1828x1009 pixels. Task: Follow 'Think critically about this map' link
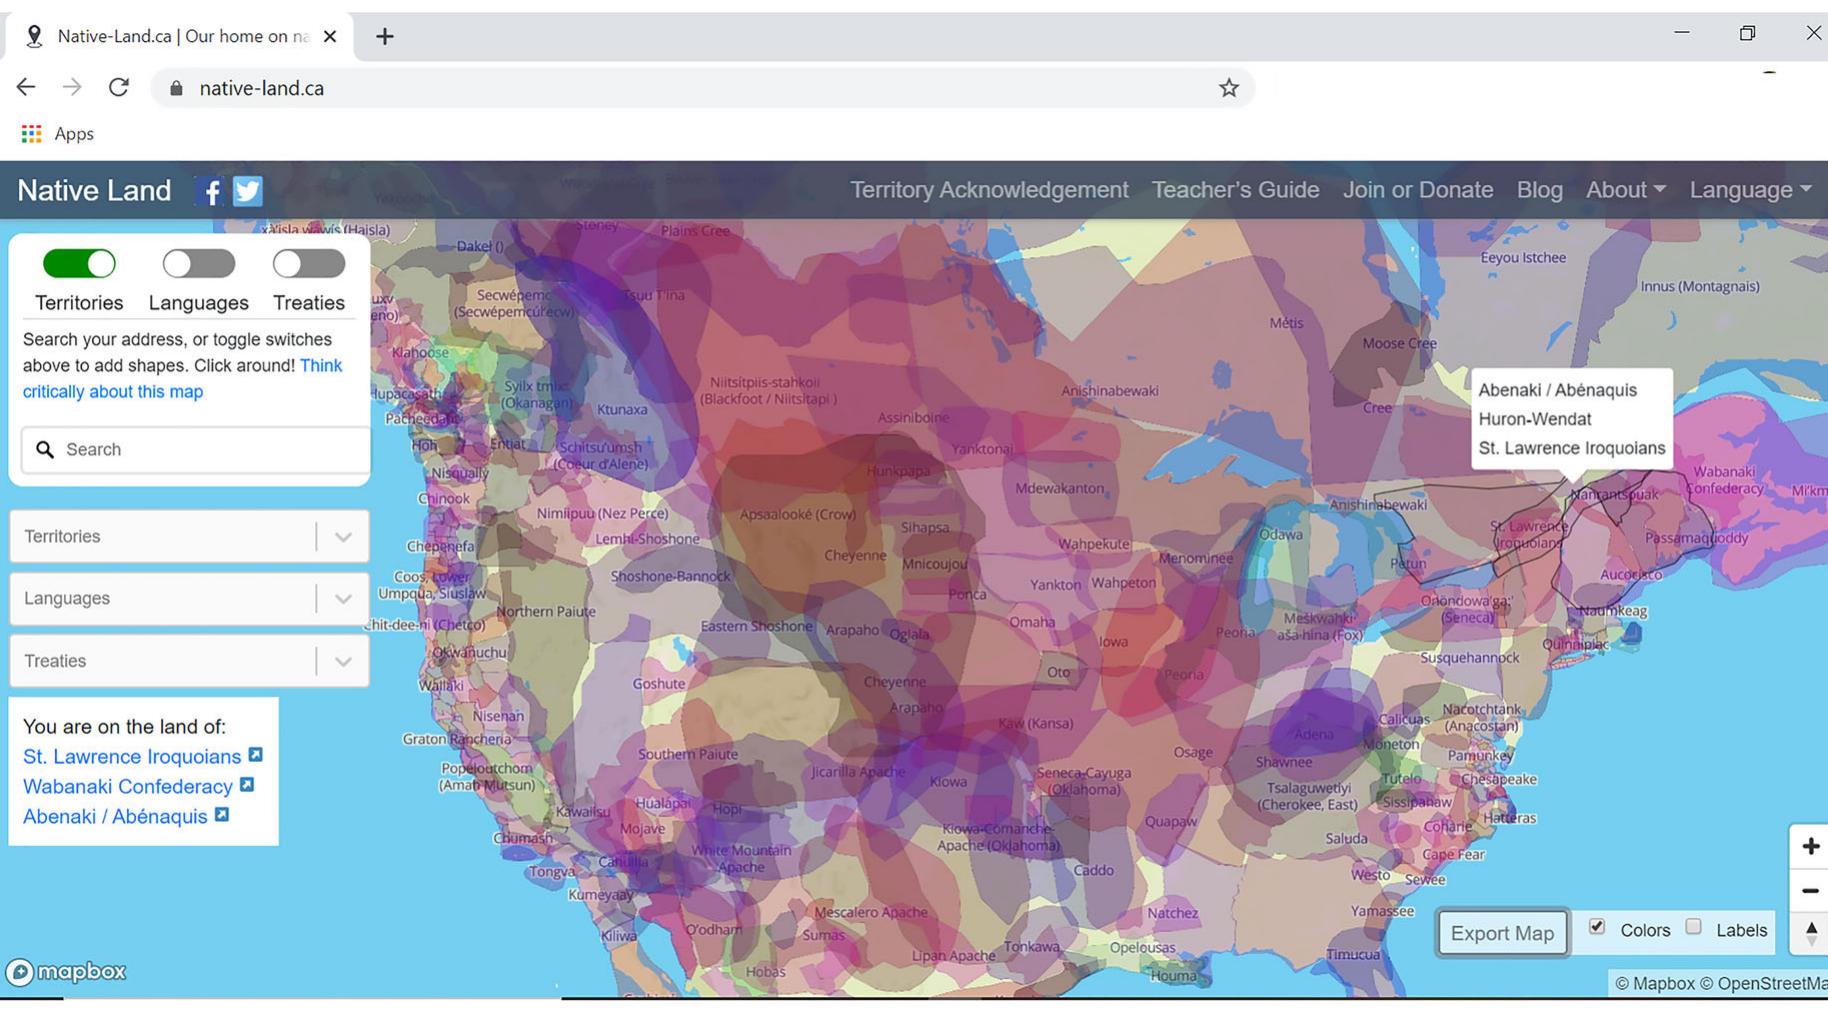tap(182, 379)
